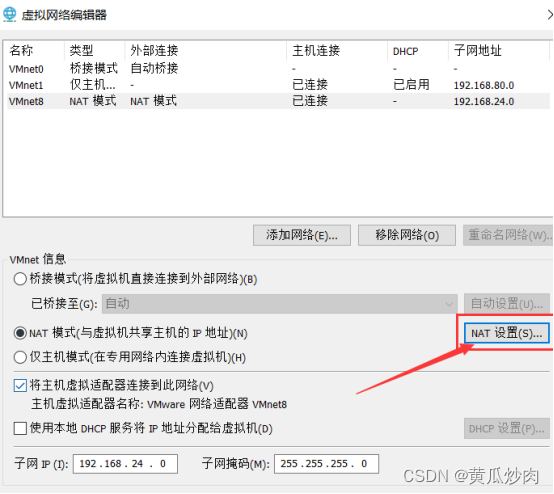
Task: Sort by 外部连接 column header
Action: pyautogui.click(x=154, y=51)
